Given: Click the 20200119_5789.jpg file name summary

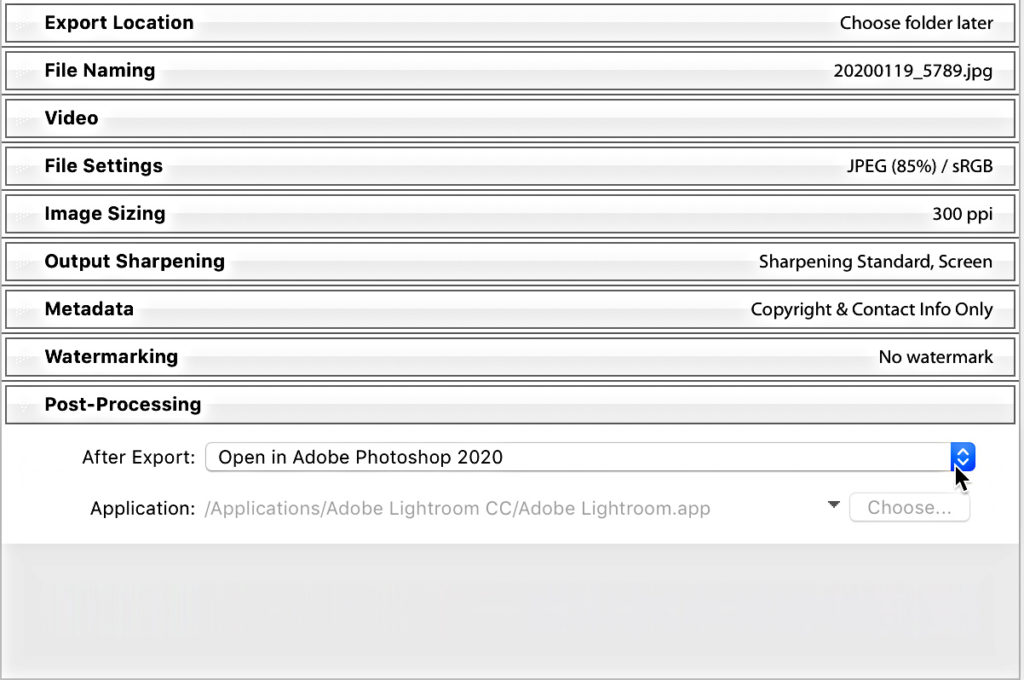Looking at the screenshot, I should click(x=913, y=71).
